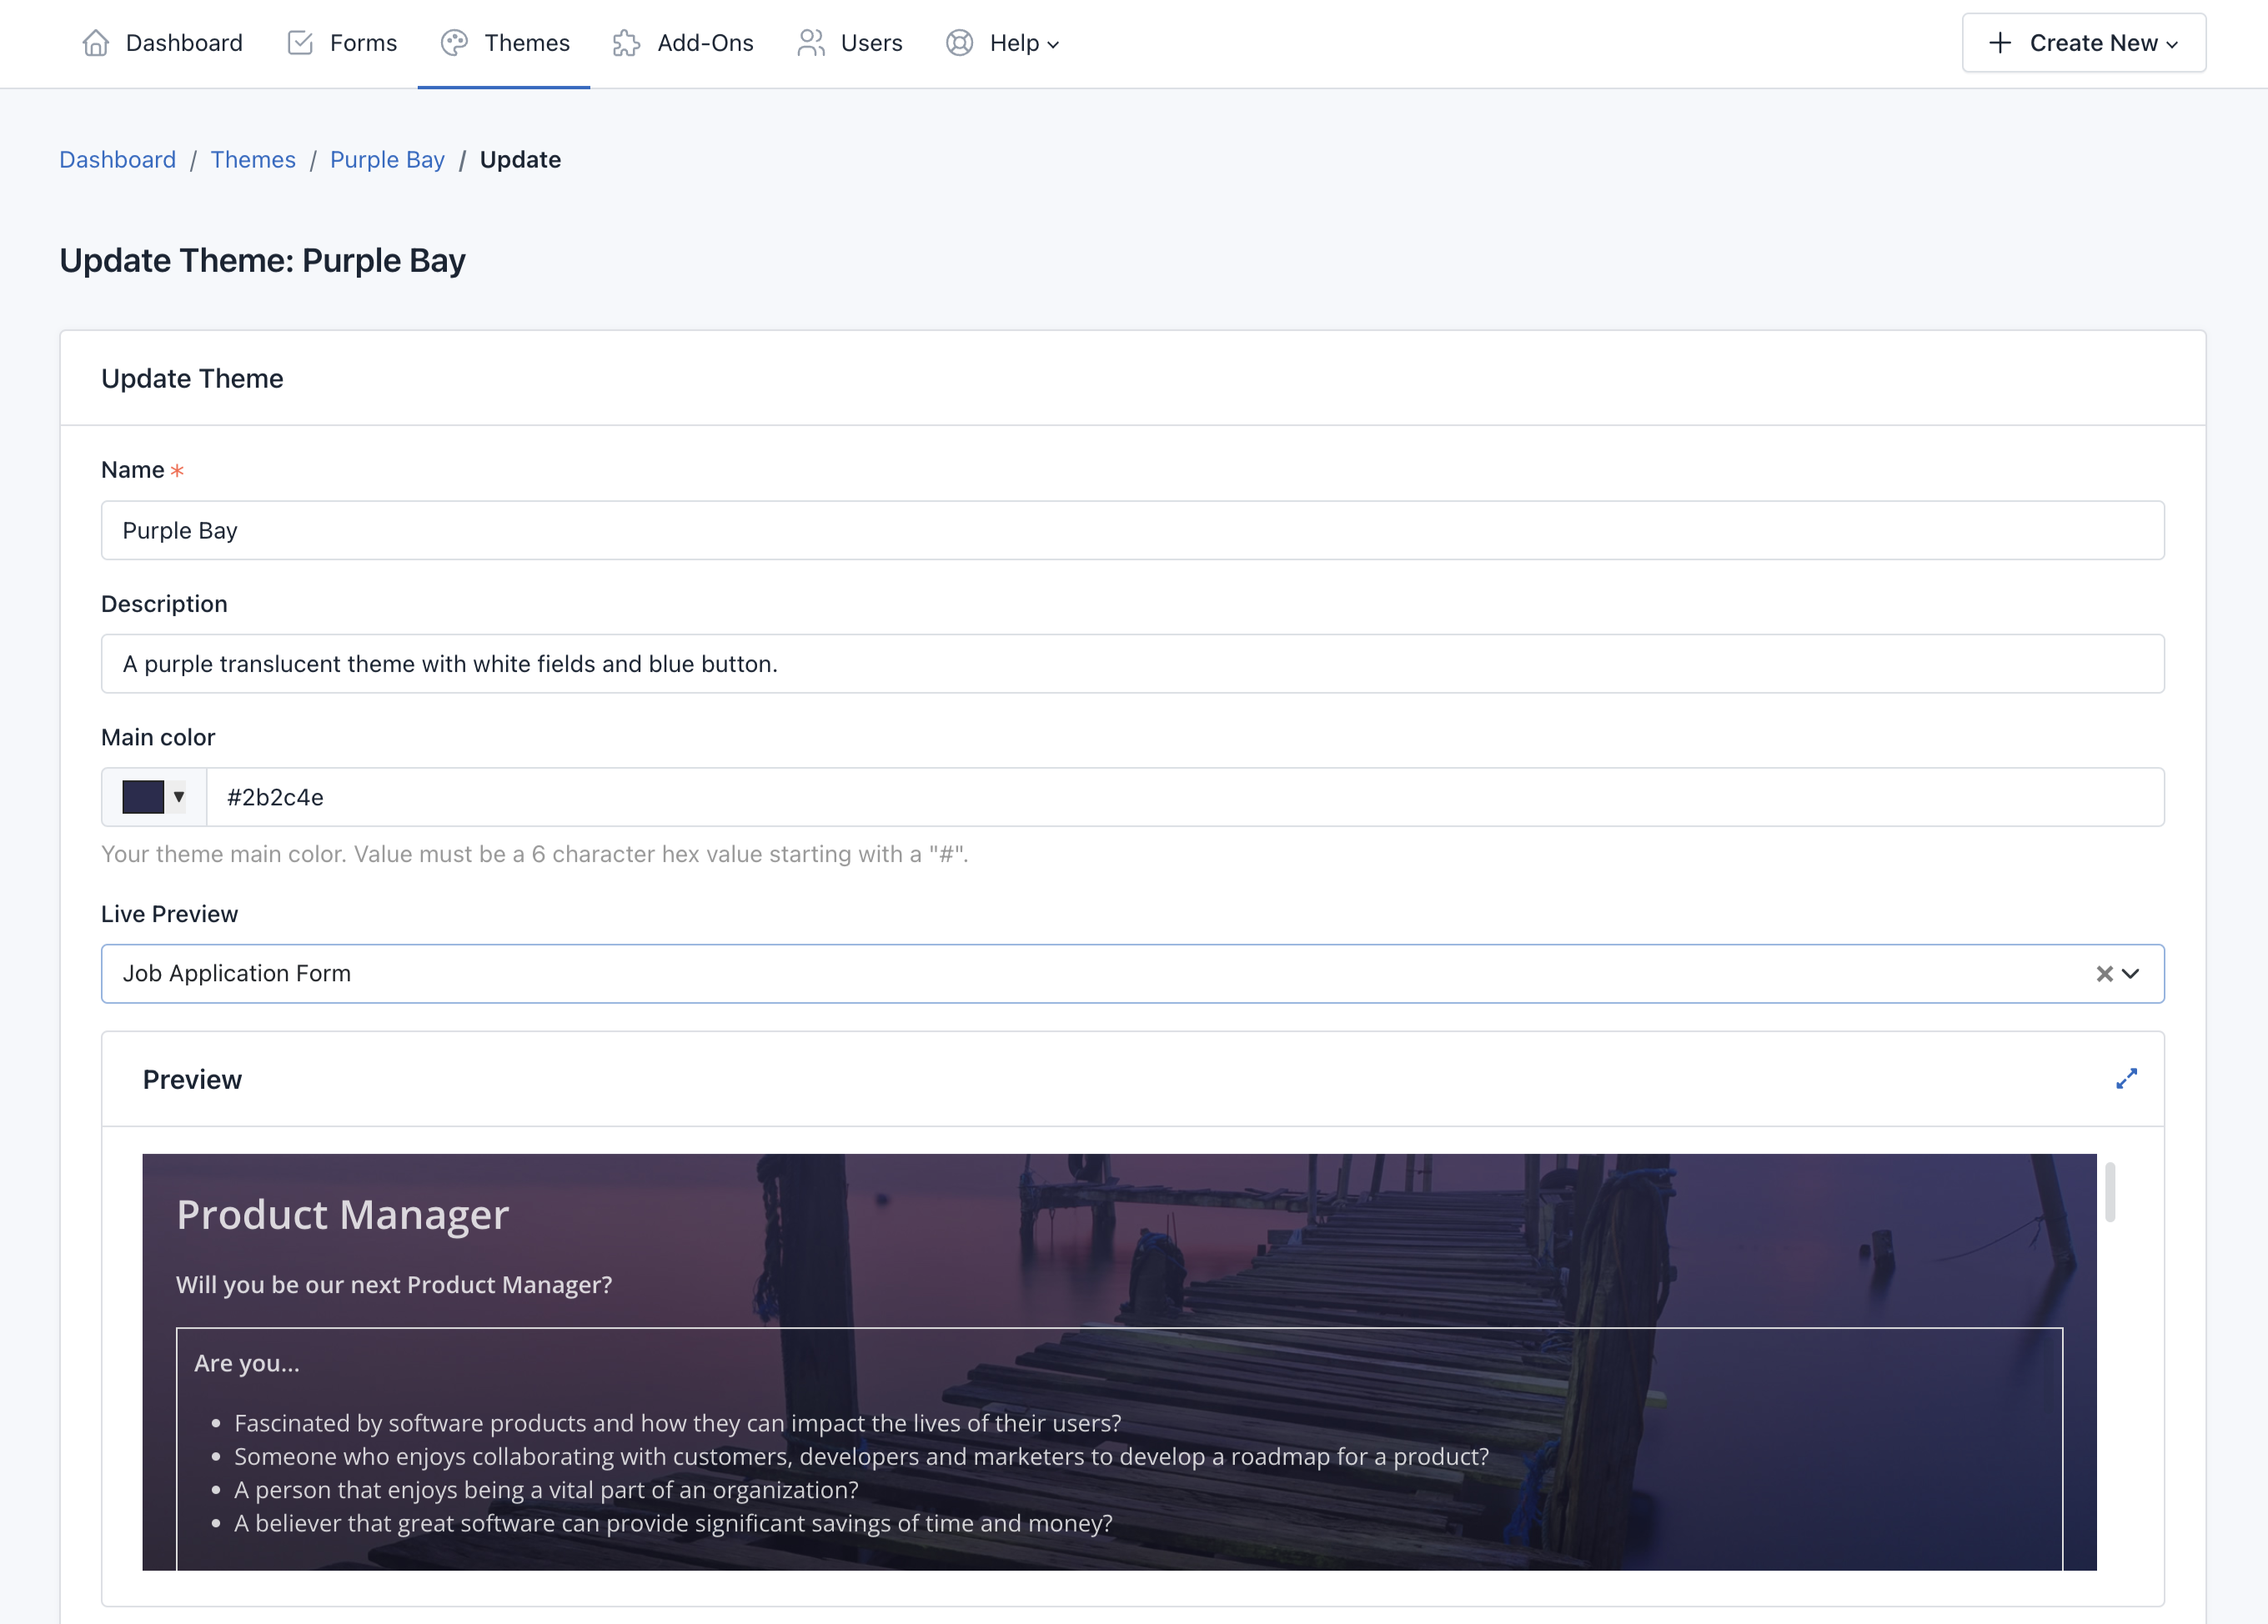Expand the main color picker arrow
The width and height of the screenshot is (2268, 1624).
(x=179, y=797)
